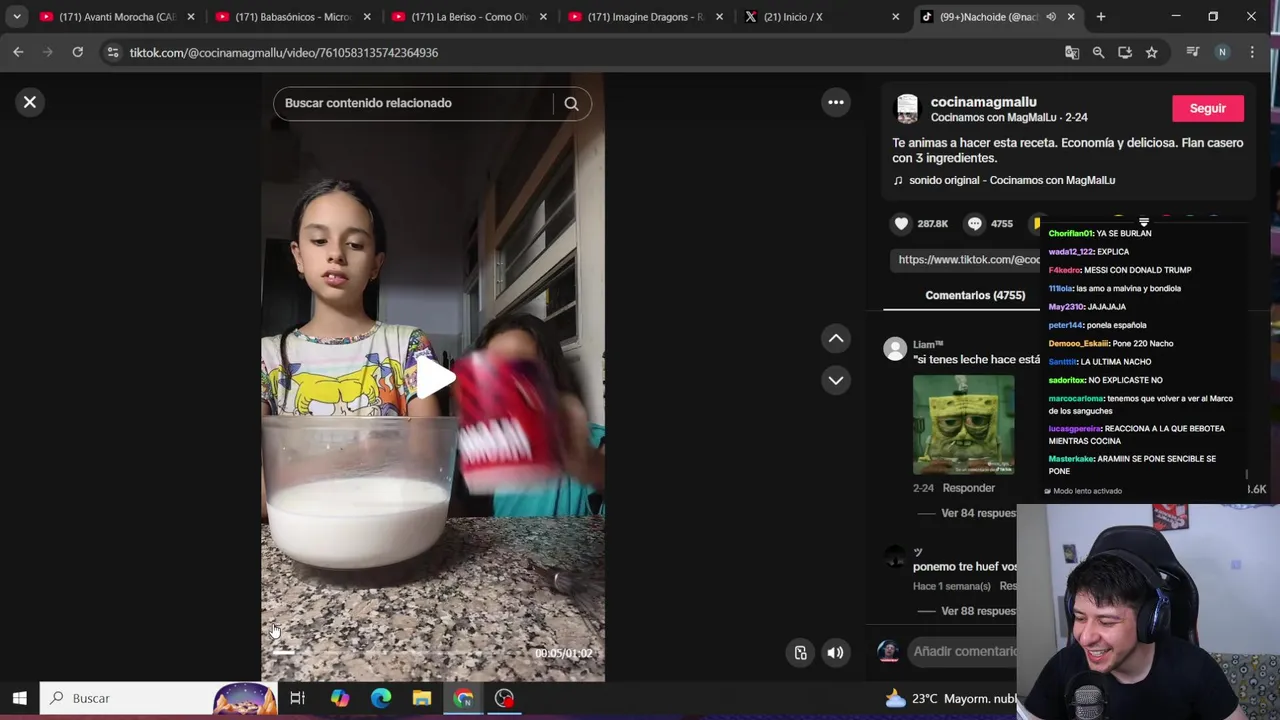Open the Chrome profile N avatar

(x=1222, y=52)
